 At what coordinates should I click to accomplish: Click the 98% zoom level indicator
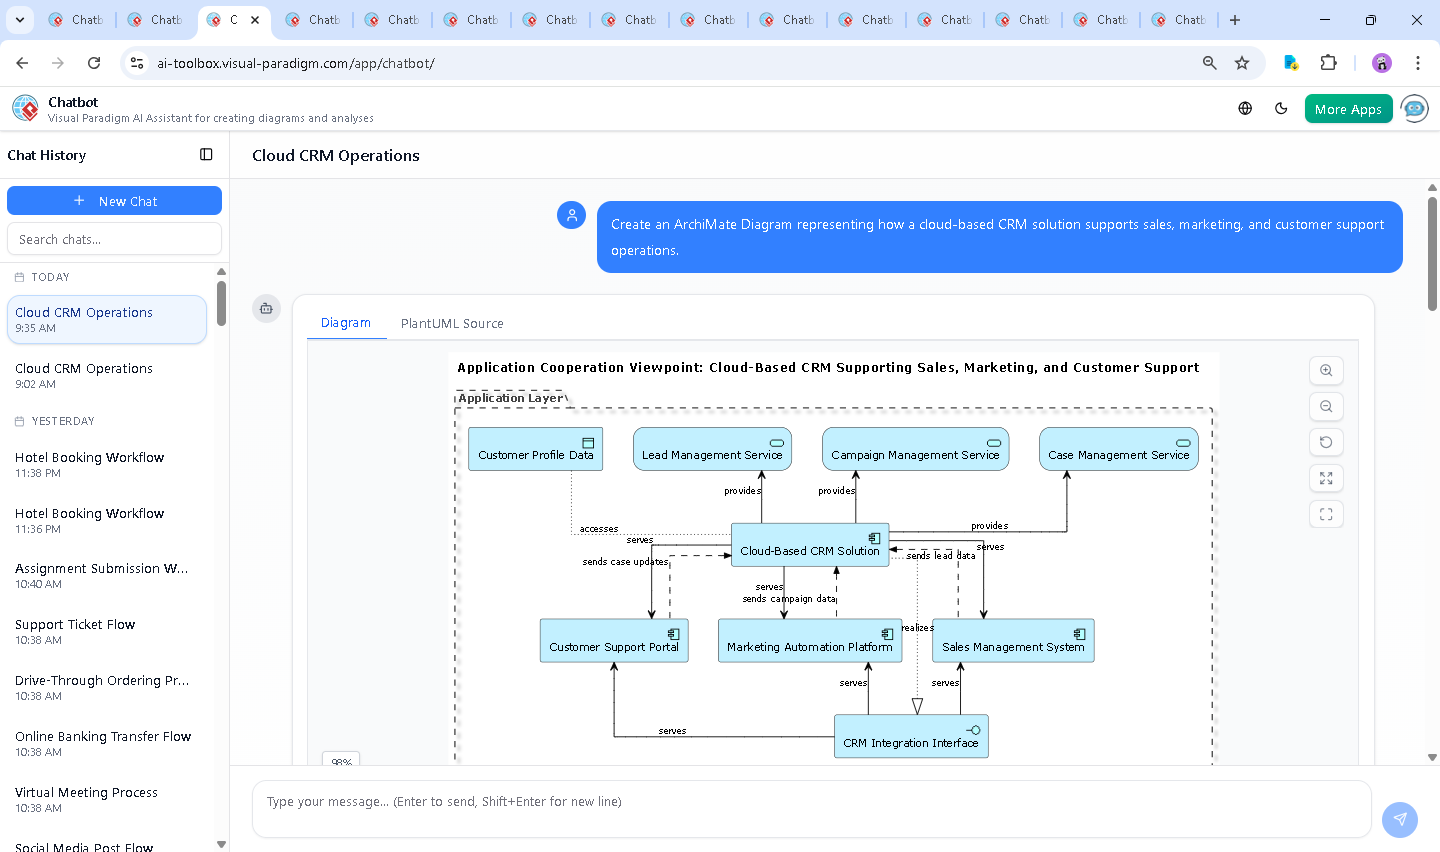[x=340, y=761]
